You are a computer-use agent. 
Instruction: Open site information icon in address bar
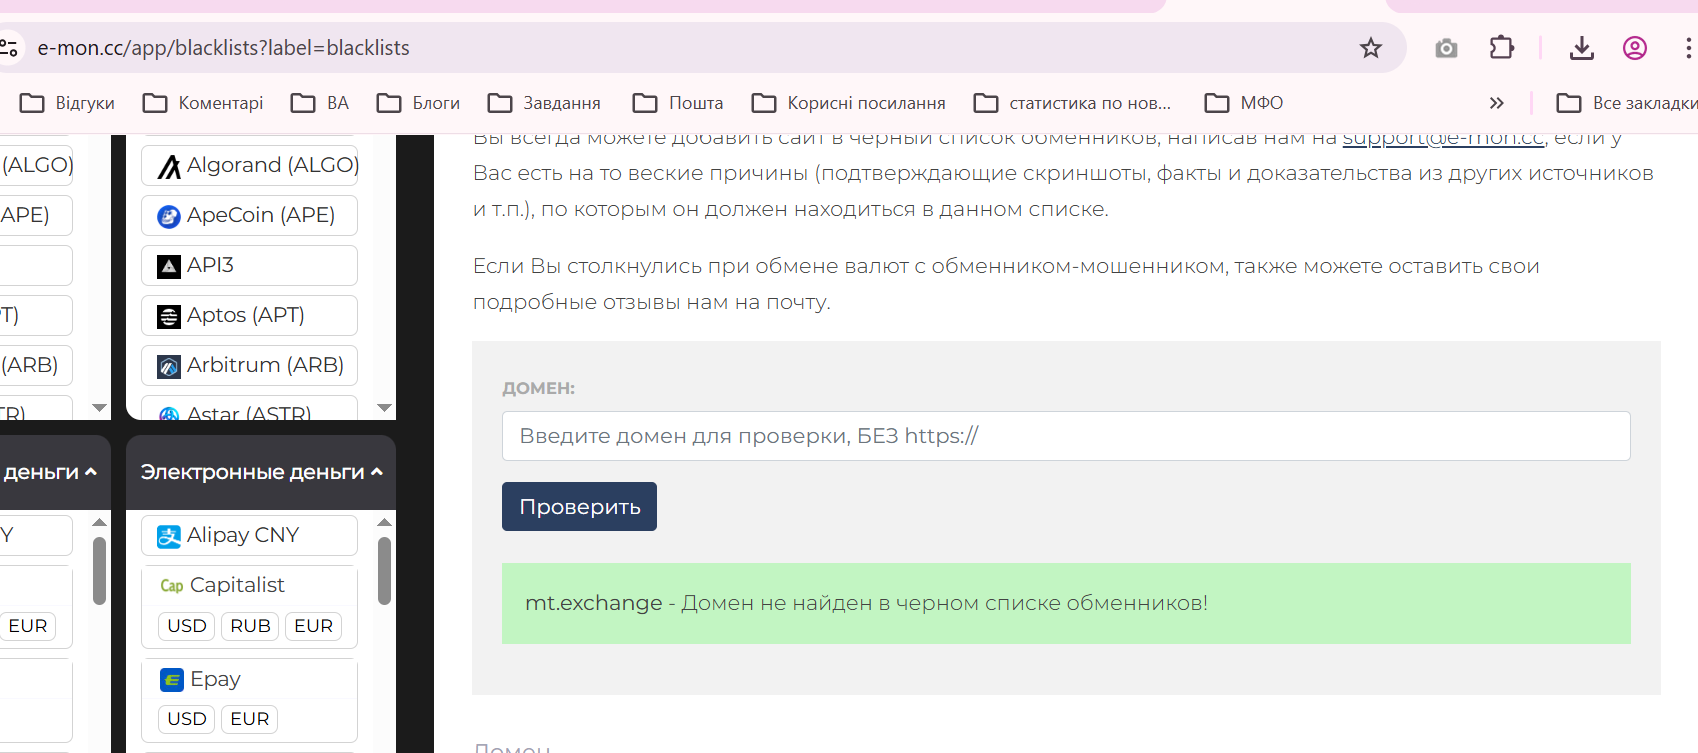tap(10, 48)
